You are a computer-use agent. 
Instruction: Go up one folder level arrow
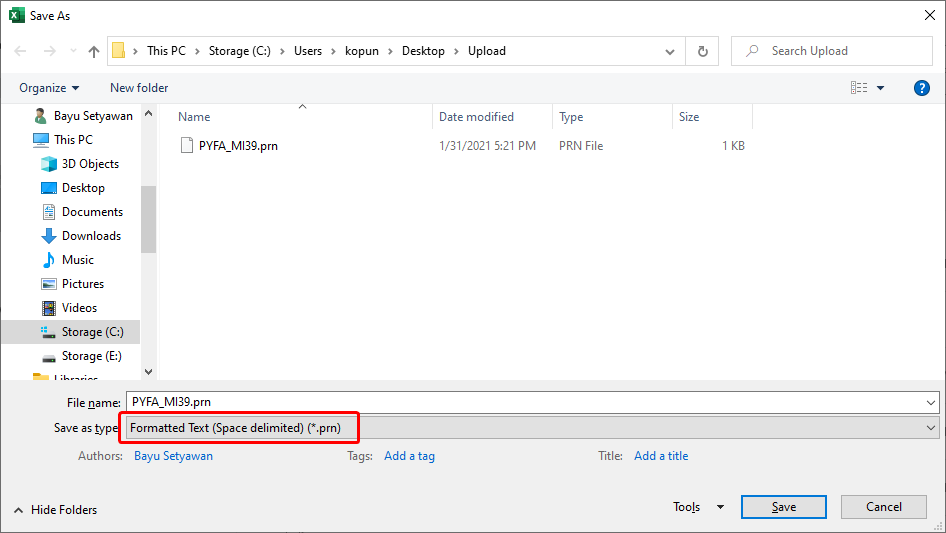[94, 51]
